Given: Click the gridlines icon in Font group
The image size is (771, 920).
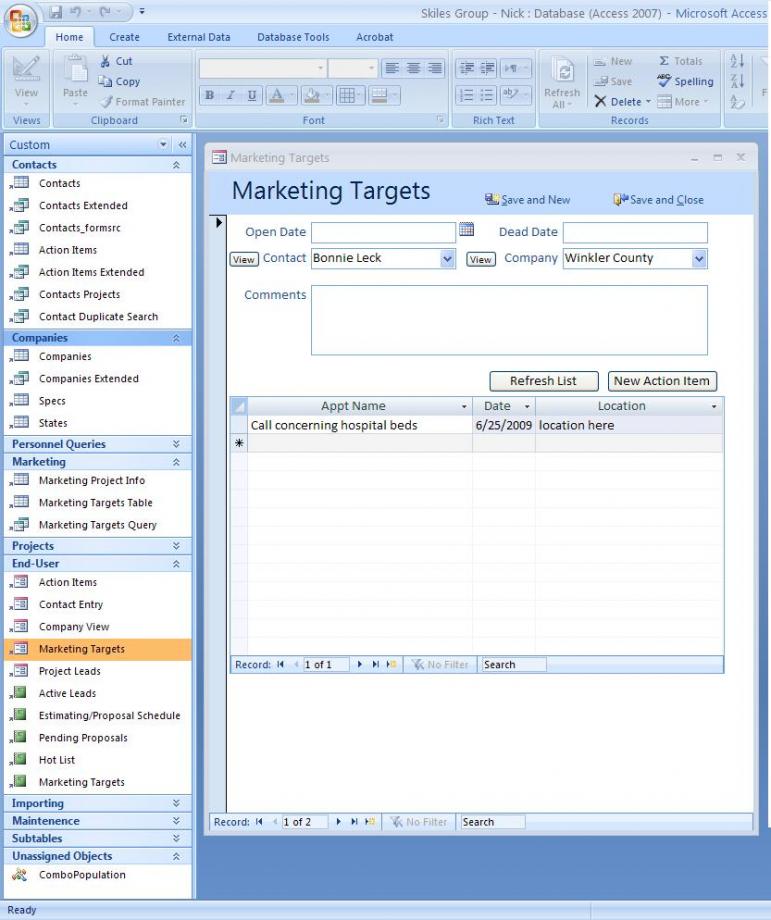Looking at the screenshot, I should pos(347,95).
